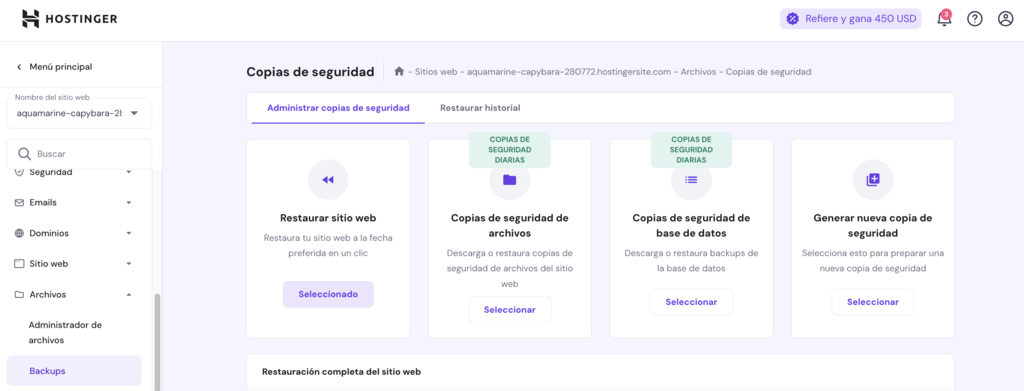
Task: Expand the Sitio web sidebar section
Action: click(129, 264)
